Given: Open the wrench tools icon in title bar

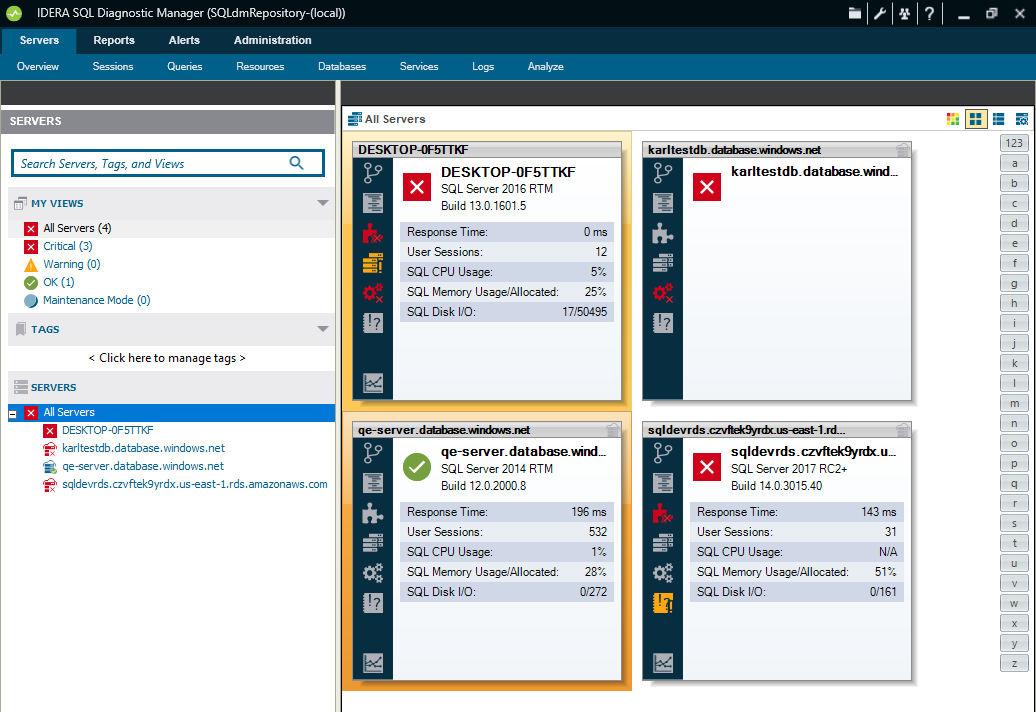Looking at the screenshot, I should tap(879, 13).
